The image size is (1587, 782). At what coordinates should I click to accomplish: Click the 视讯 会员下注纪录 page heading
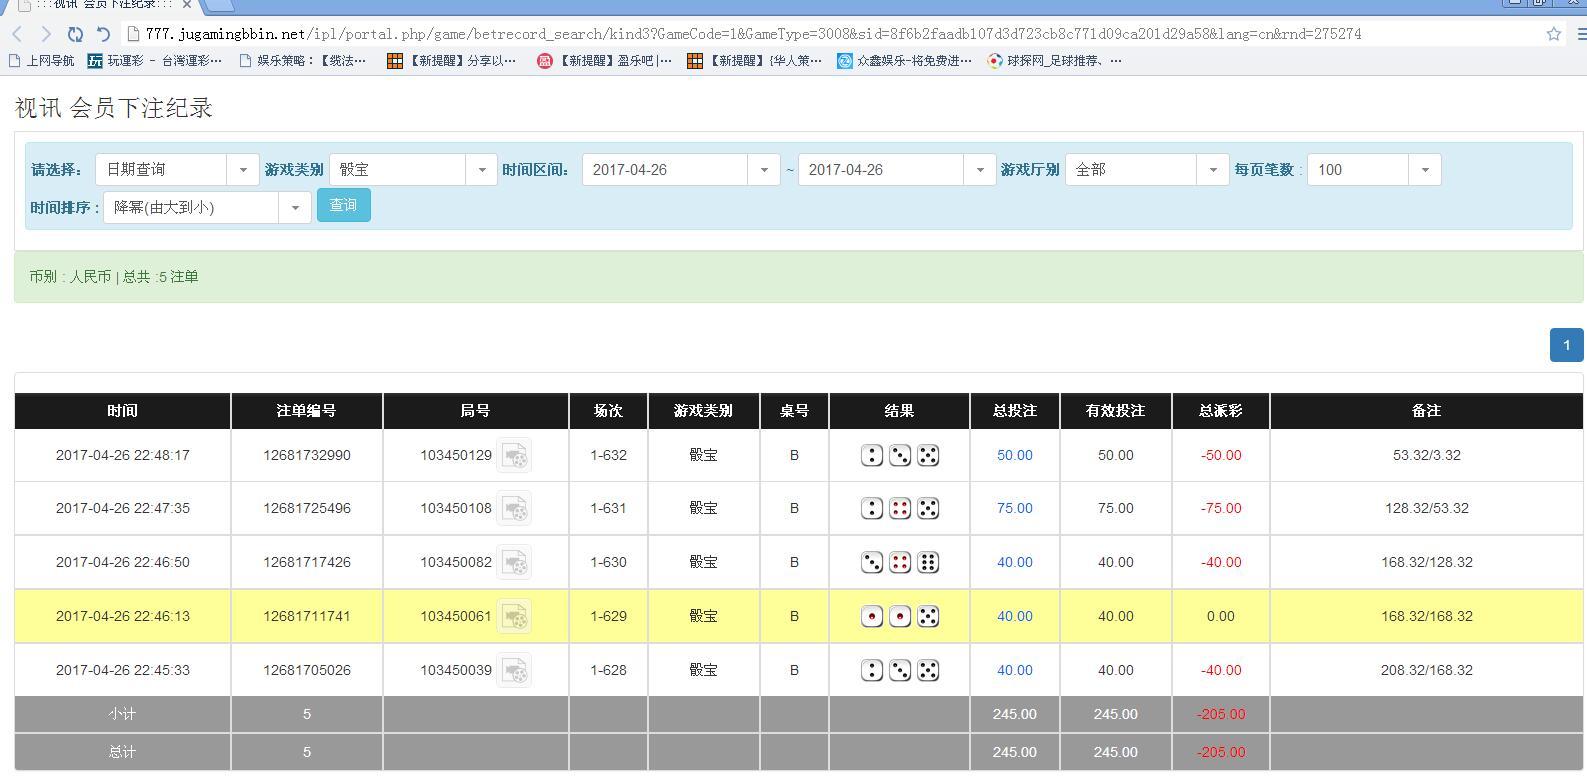click(114, 108)
